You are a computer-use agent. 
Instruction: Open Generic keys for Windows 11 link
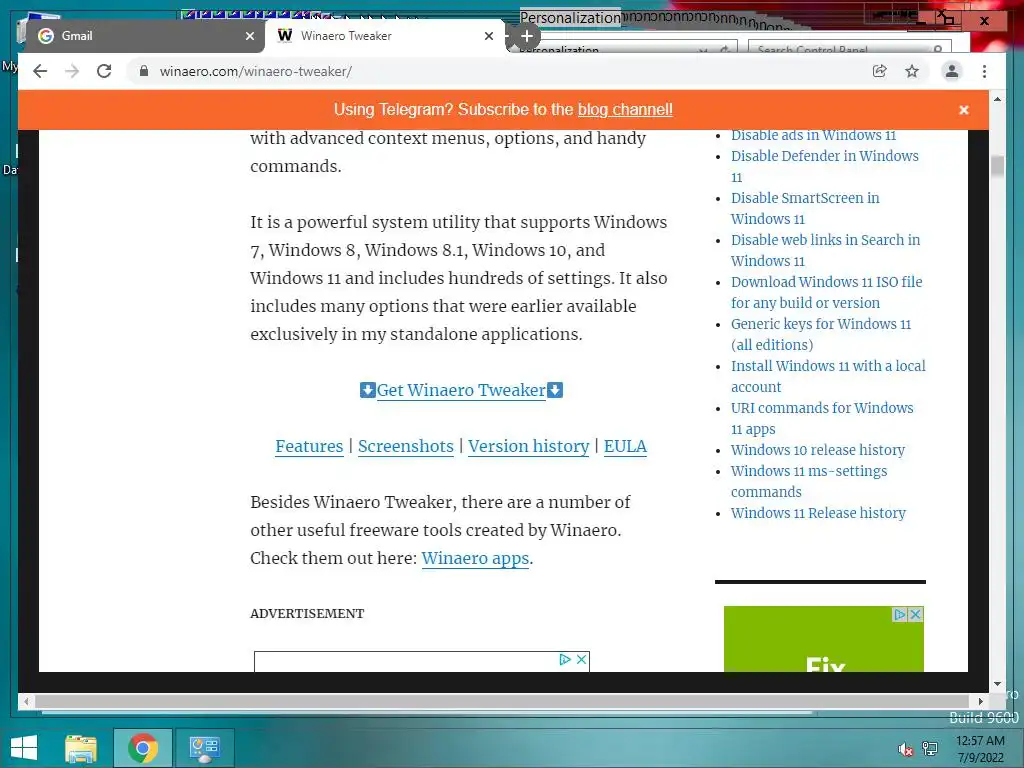(x=821, y=334)
